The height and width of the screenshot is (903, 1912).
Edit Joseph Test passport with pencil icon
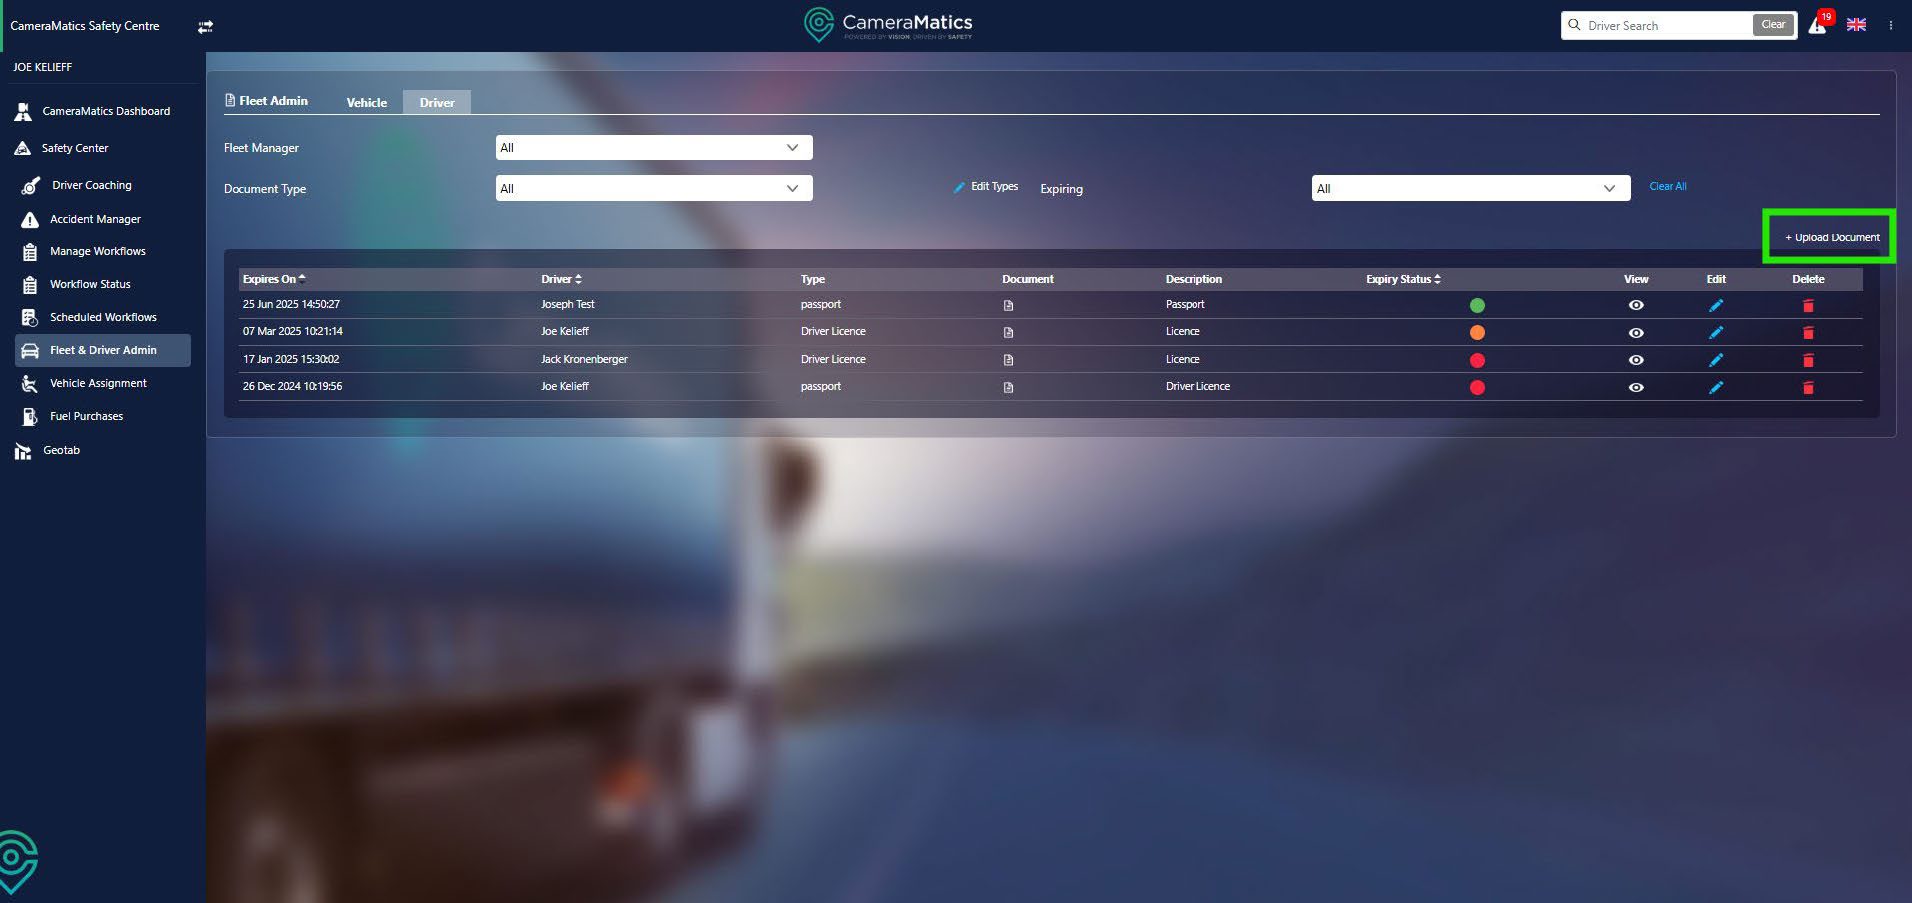point(1716,305)
